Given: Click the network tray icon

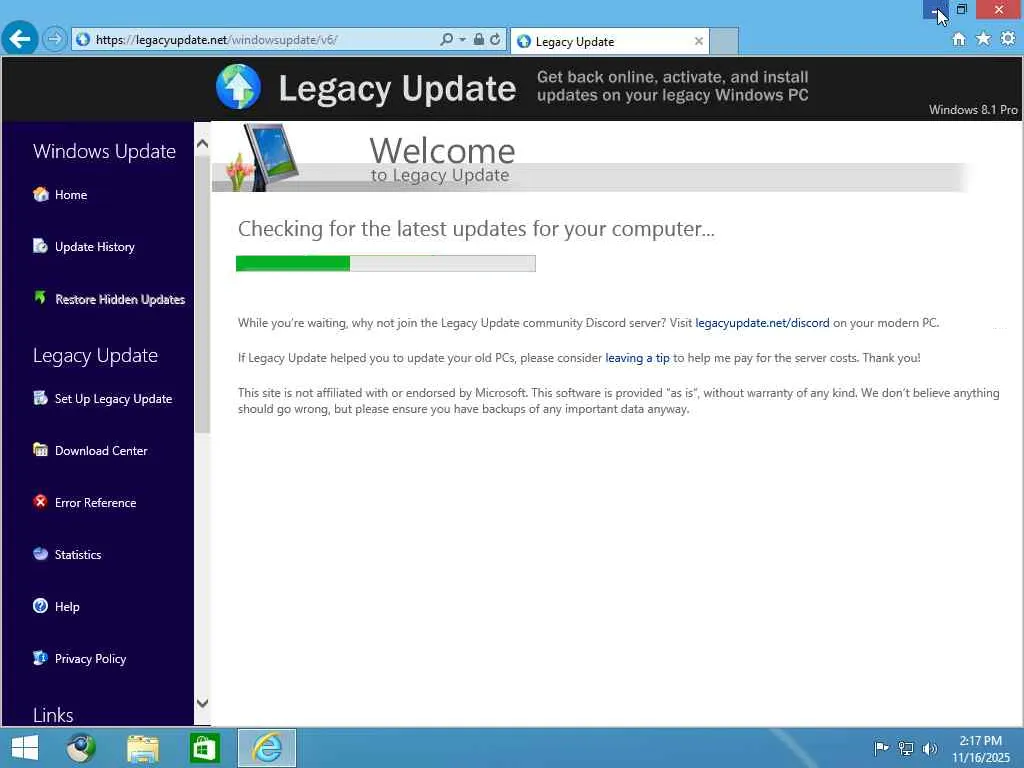Looking at the screenshot, I should 906,748.
